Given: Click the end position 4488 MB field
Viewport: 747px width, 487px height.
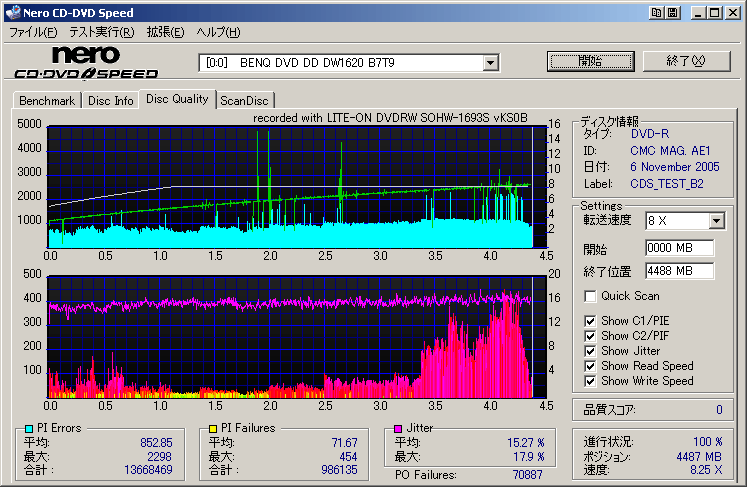Looking at the screenshot, I should (679, 271).
